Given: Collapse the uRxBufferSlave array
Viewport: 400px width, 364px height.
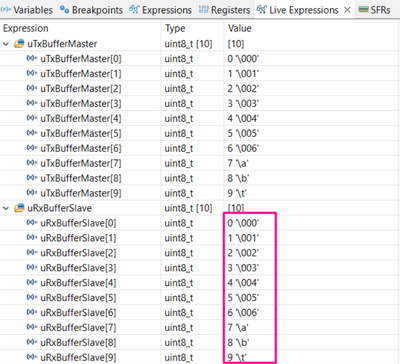Looking at the screenshot, I should tap(6, 208).
